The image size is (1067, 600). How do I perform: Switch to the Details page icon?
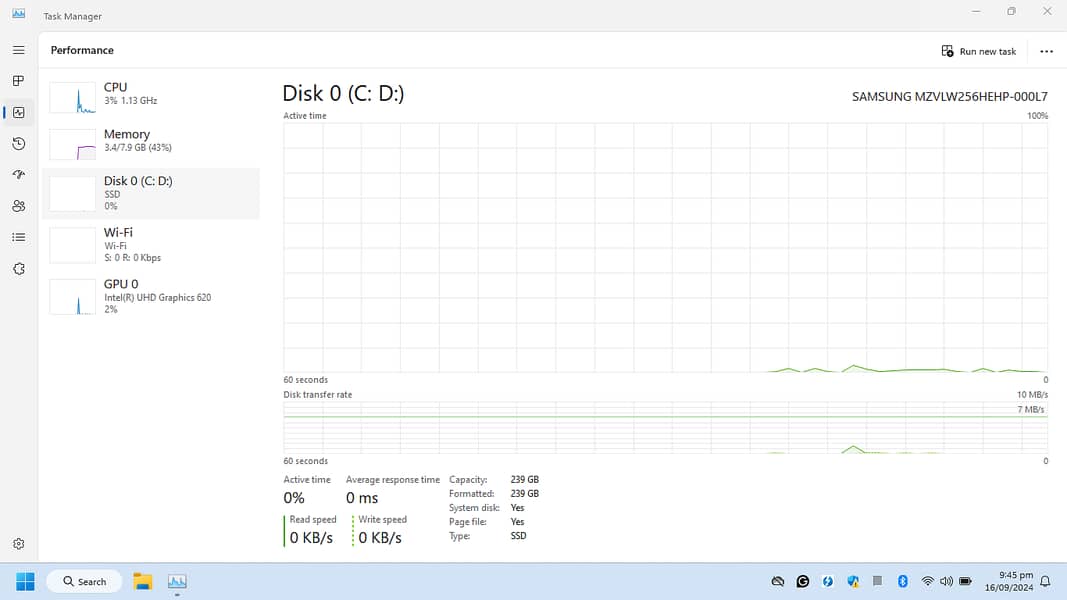pos(18,237)
